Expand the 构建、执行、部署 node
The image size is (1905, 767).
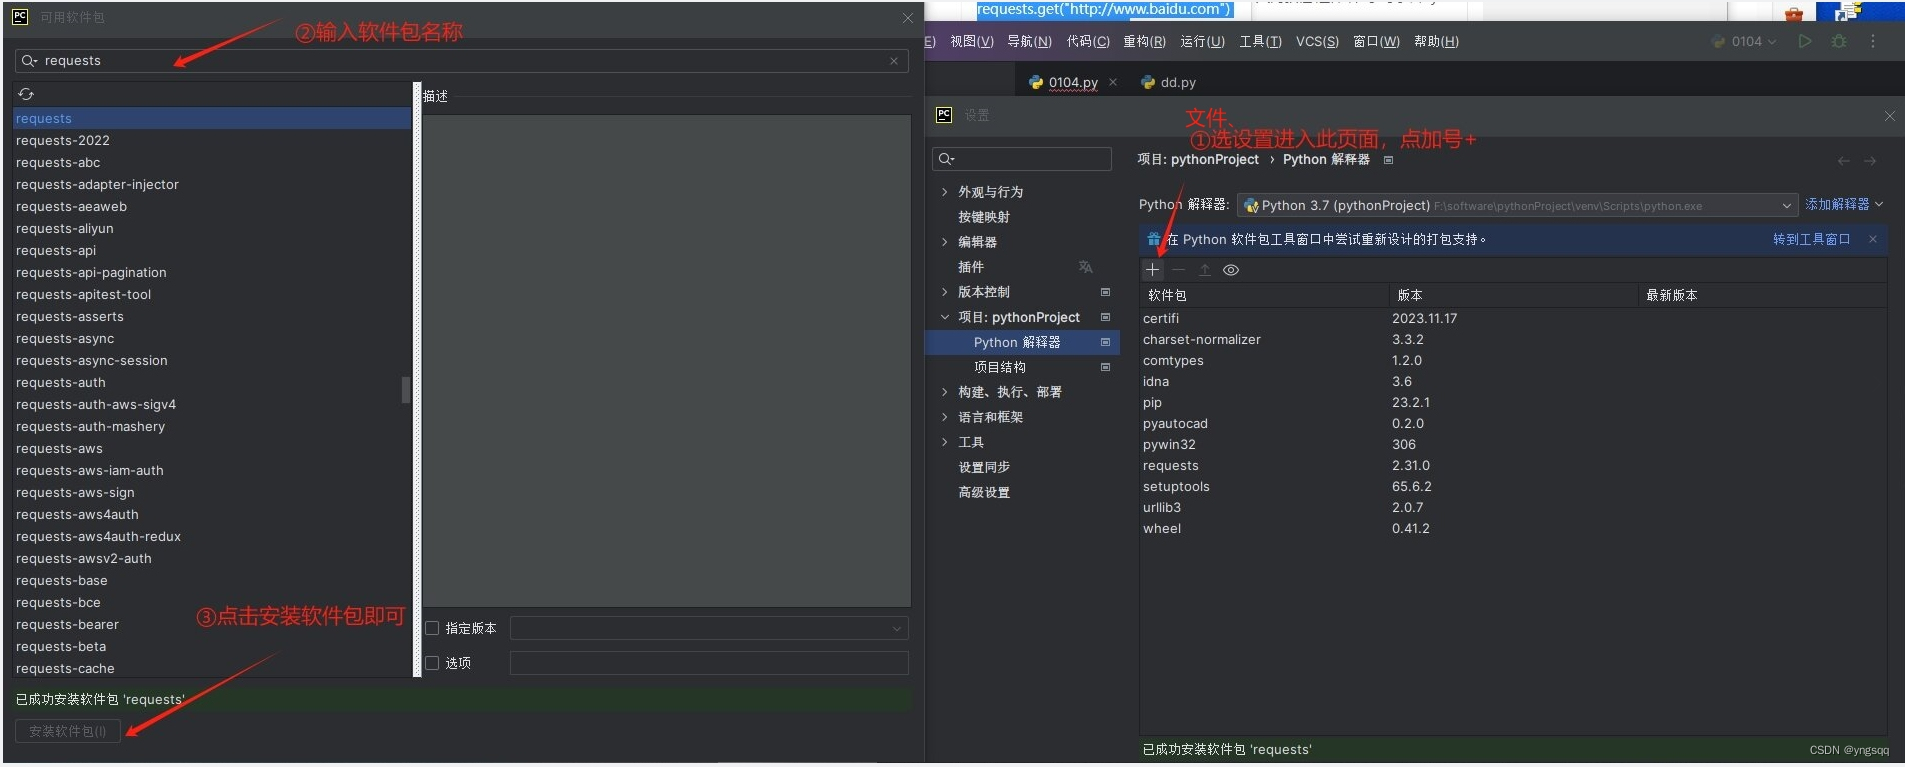coord(944,392)
